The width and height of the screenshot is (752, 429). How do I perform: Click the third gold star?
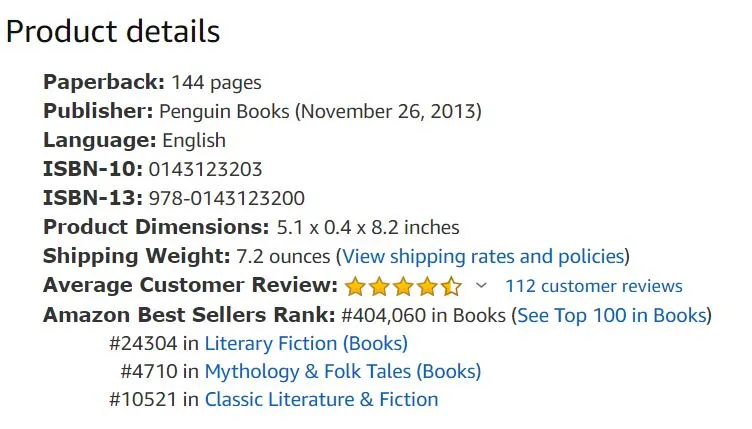404,287
